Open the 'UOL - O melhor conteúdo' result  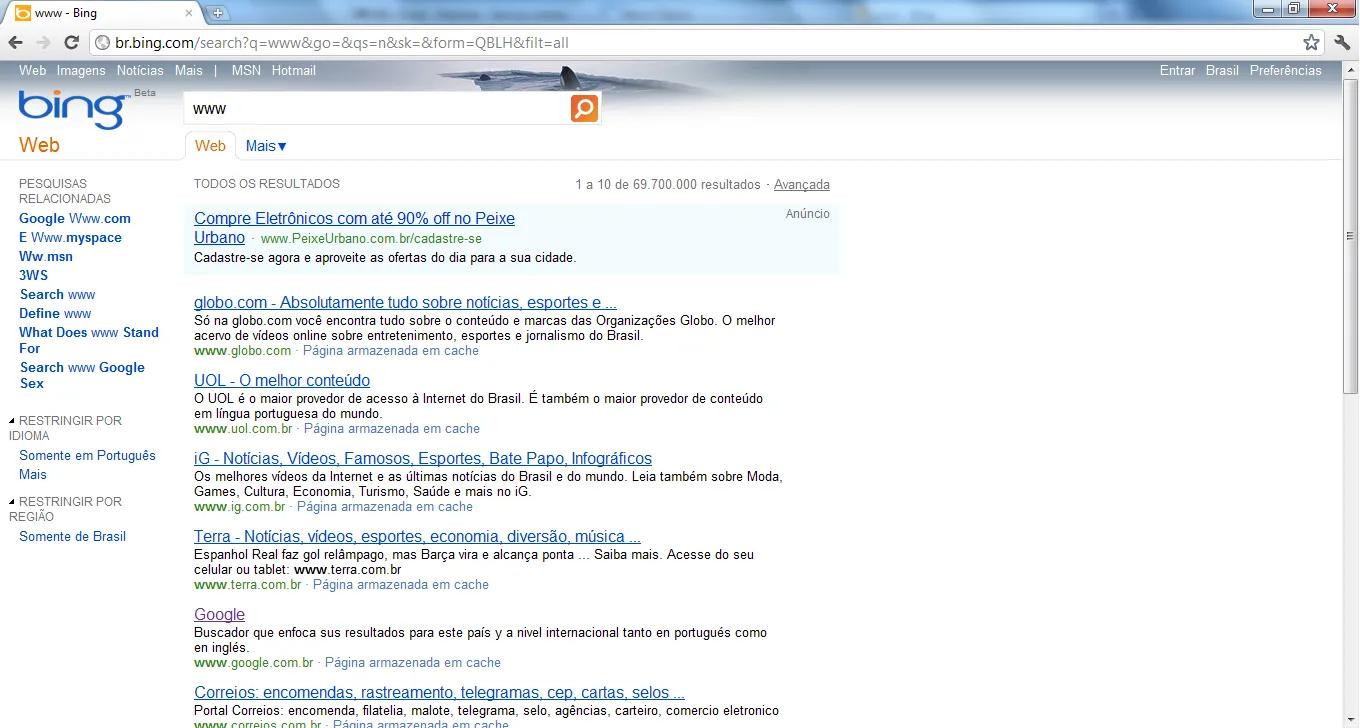pos(282,381)
